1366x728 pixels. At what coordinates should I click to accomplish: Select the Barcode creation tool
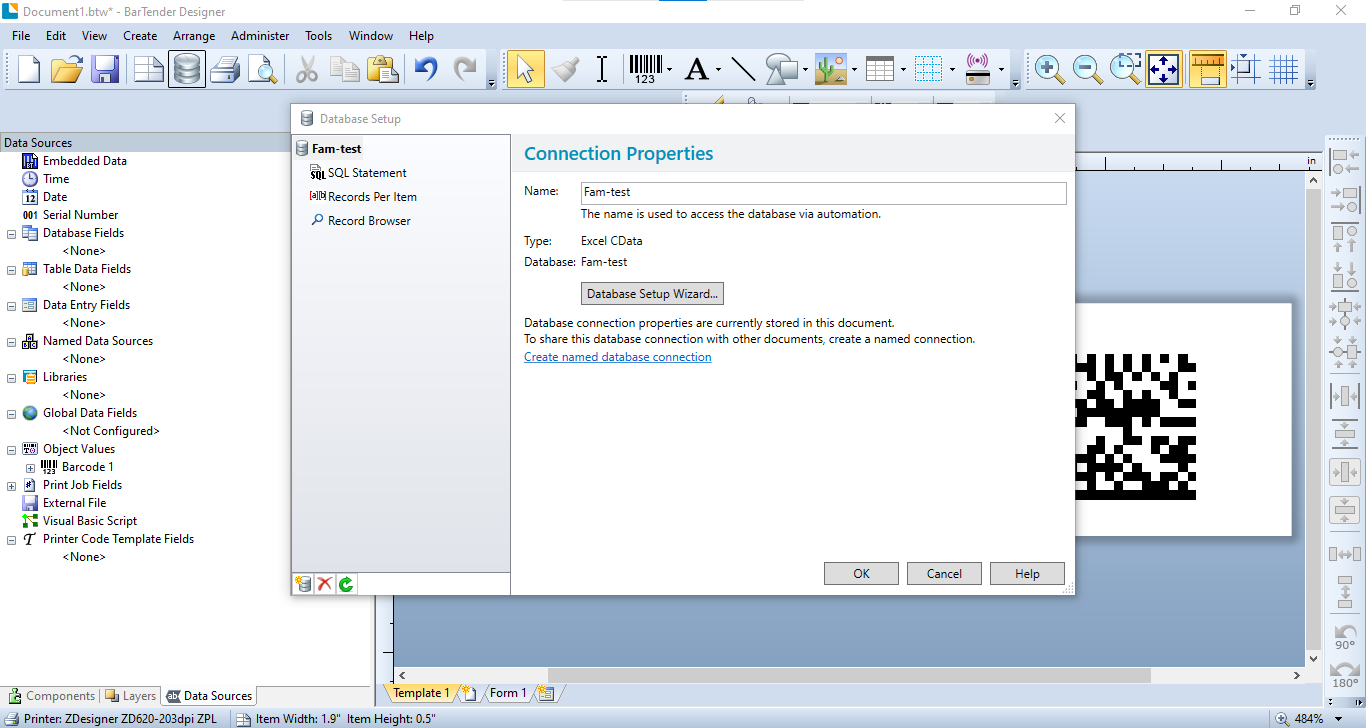645,69
